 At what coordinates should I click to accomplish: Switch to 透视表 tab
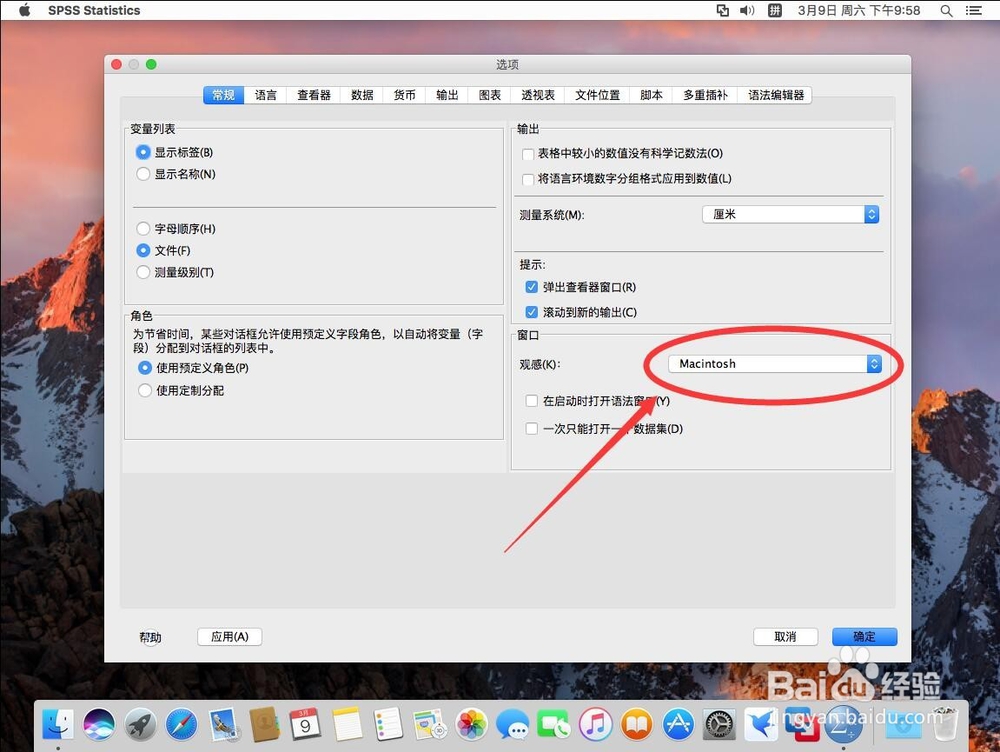pos(538,95)
